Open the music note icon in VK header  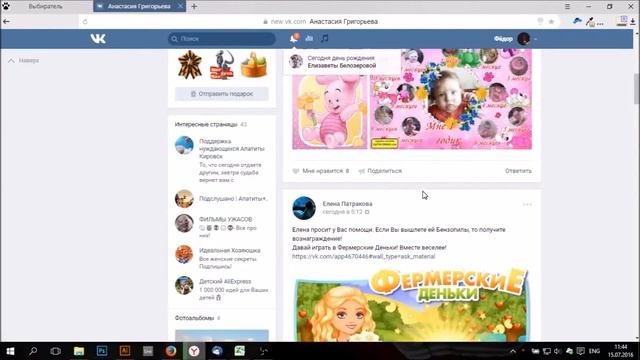pos(324,38)
